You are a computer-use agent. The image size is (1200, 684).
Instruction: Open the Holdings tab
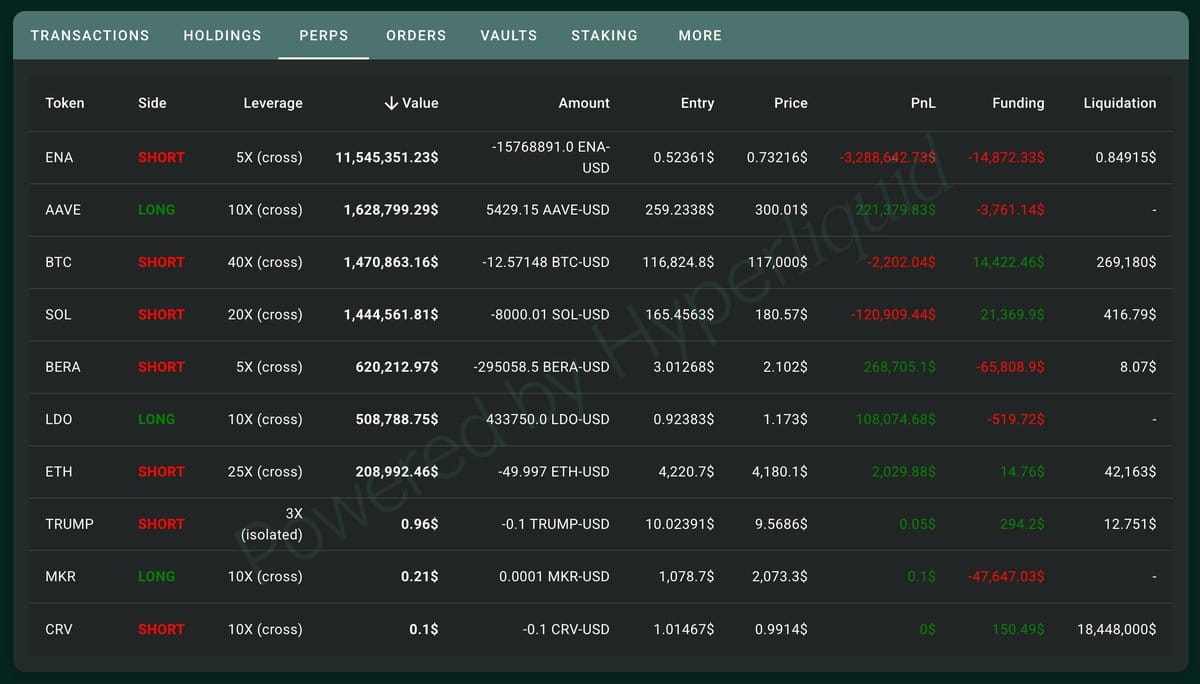pyautogui.click(x=222, y=35)
